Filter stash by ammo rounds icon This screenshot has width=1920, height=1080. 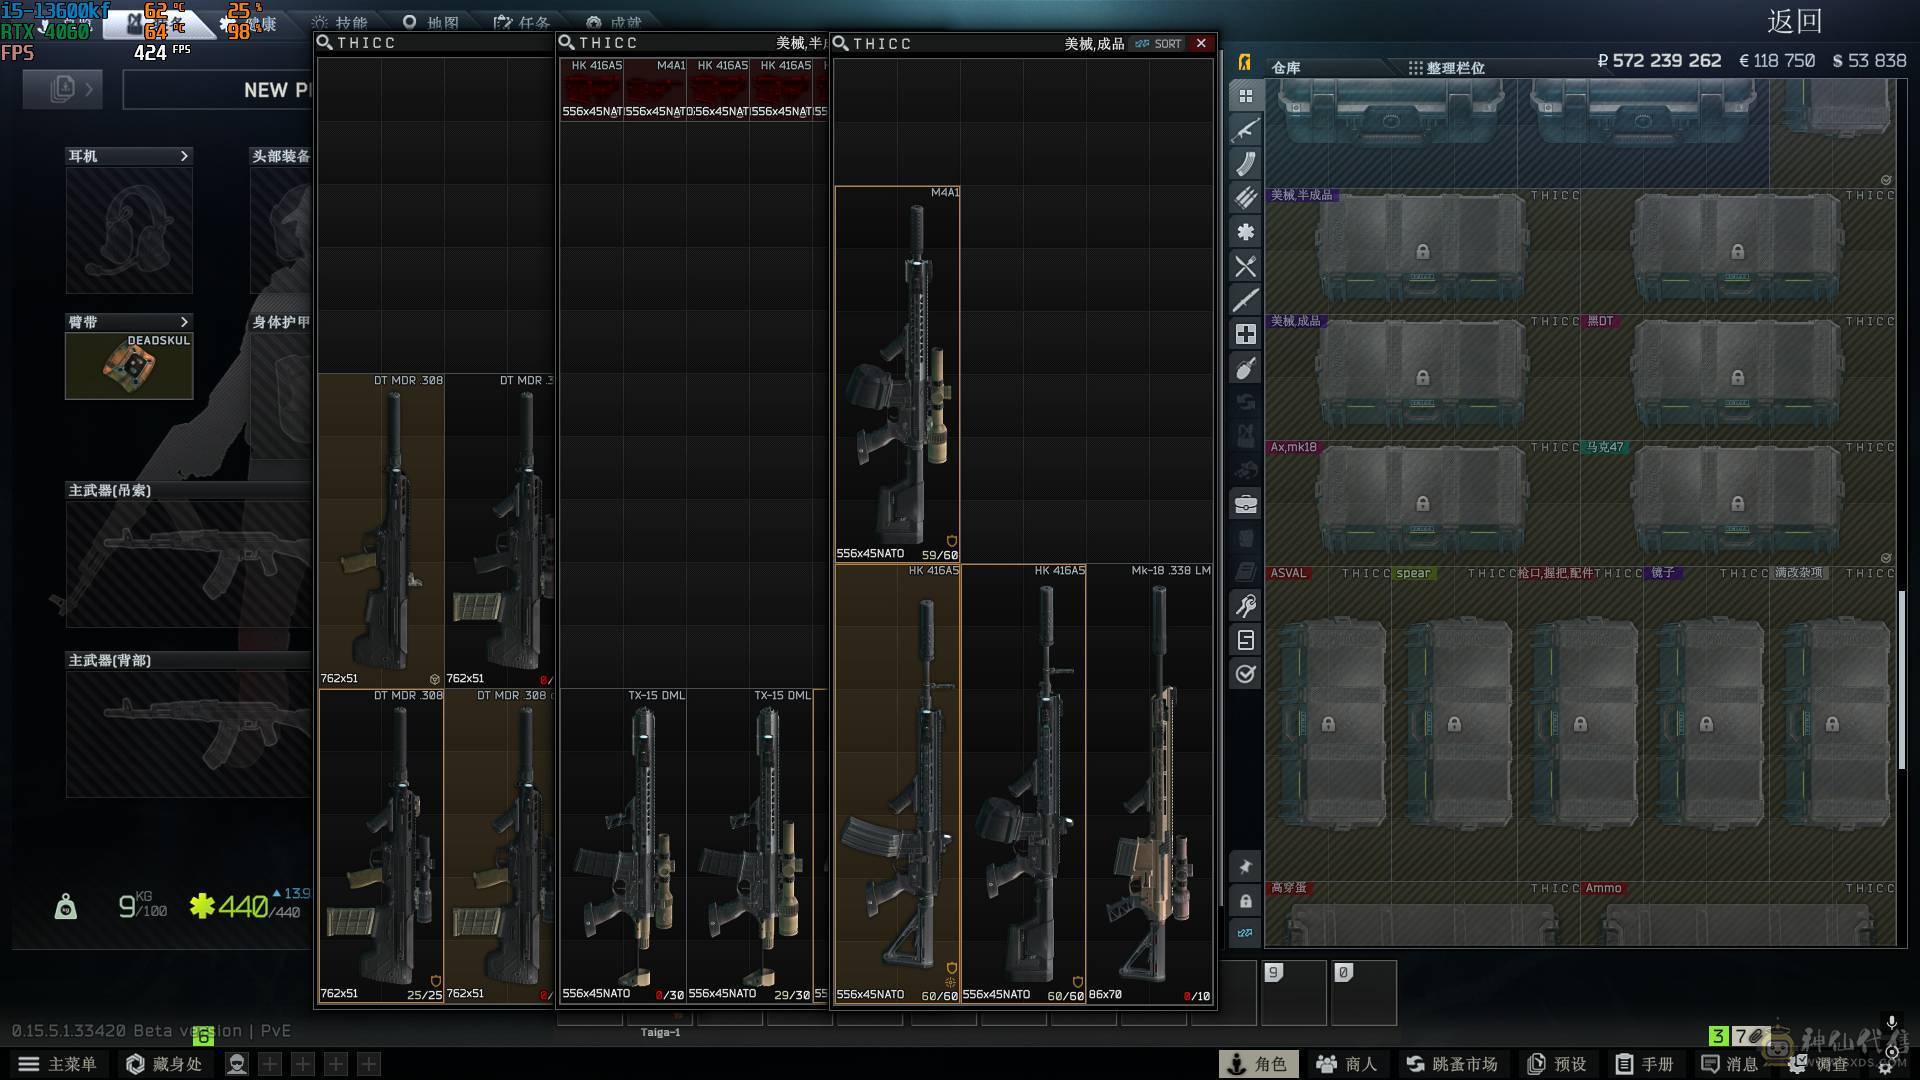click(x=1245, y=198)
